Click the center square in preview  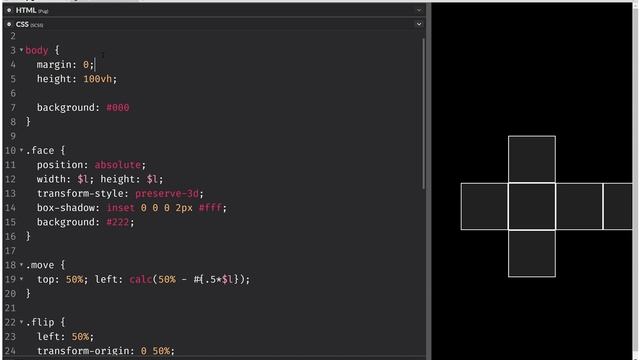532,207
